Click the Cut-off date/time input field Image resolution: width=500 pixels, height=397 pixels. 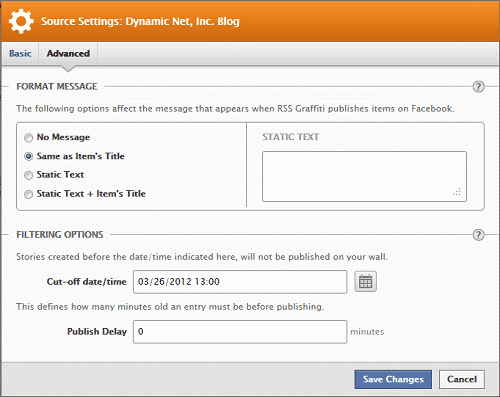[x=240, y=282]
